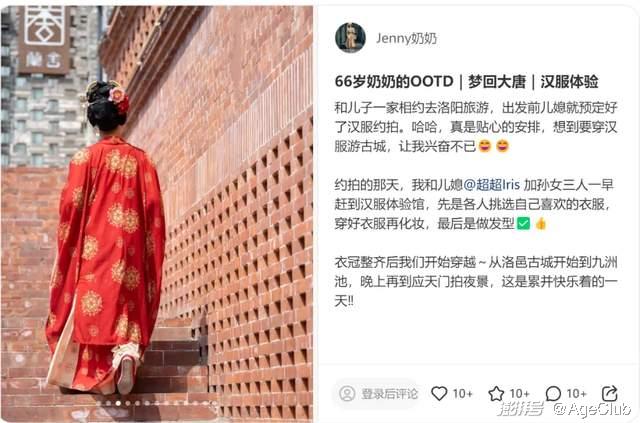
Task: Like the post with the heart icon
Action: pyautogui.click(x=439, y=393)
